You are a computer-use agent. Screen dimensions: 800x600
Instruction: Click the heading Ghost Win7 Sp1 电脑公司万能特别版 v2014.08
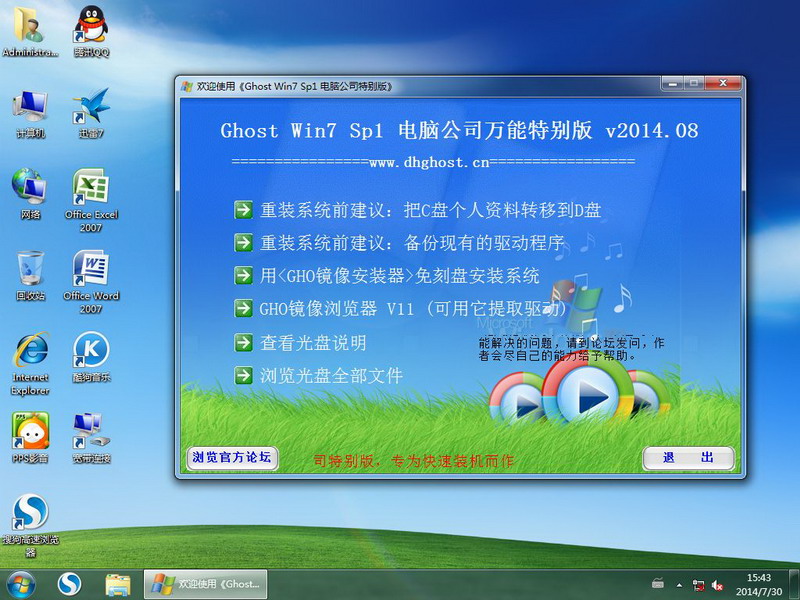(x=459, y=131)
